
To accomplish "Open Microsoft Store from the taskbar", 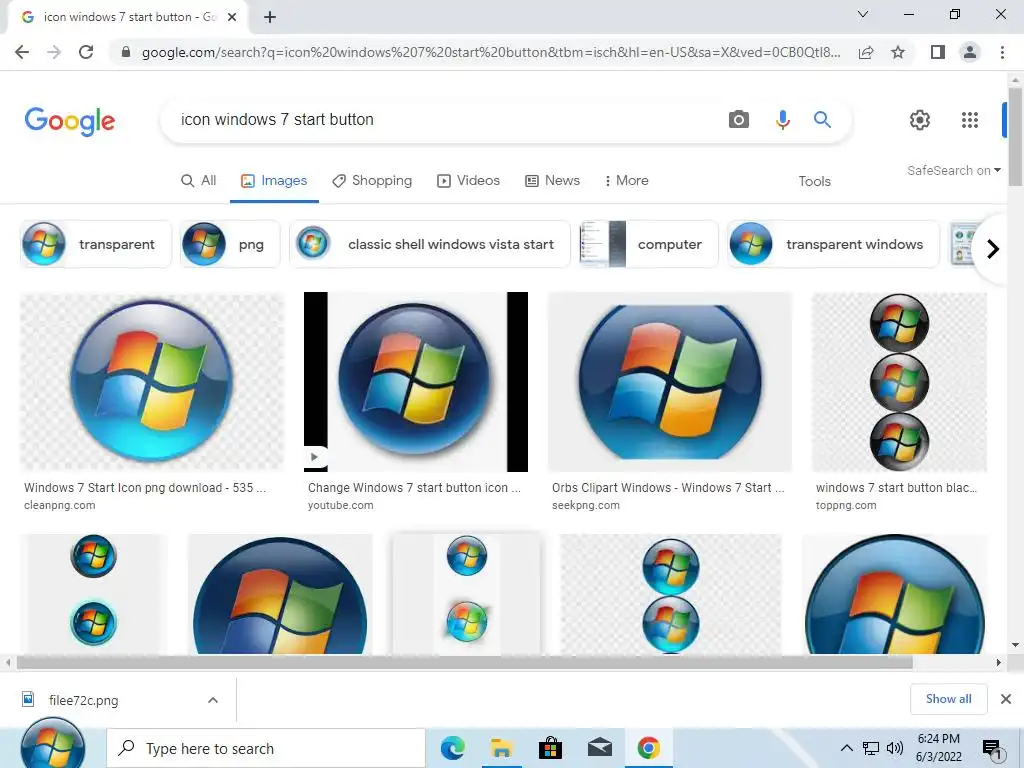I will point(551,748).
